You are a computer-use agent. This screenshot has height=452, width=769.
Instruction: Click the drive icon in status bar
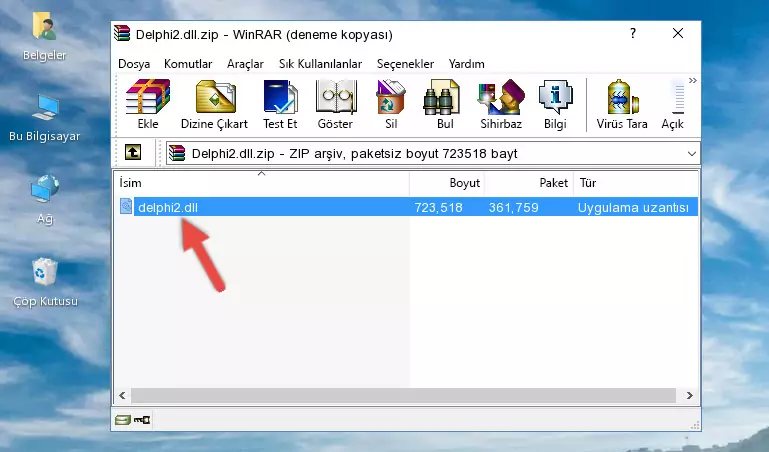click(123, 420)
